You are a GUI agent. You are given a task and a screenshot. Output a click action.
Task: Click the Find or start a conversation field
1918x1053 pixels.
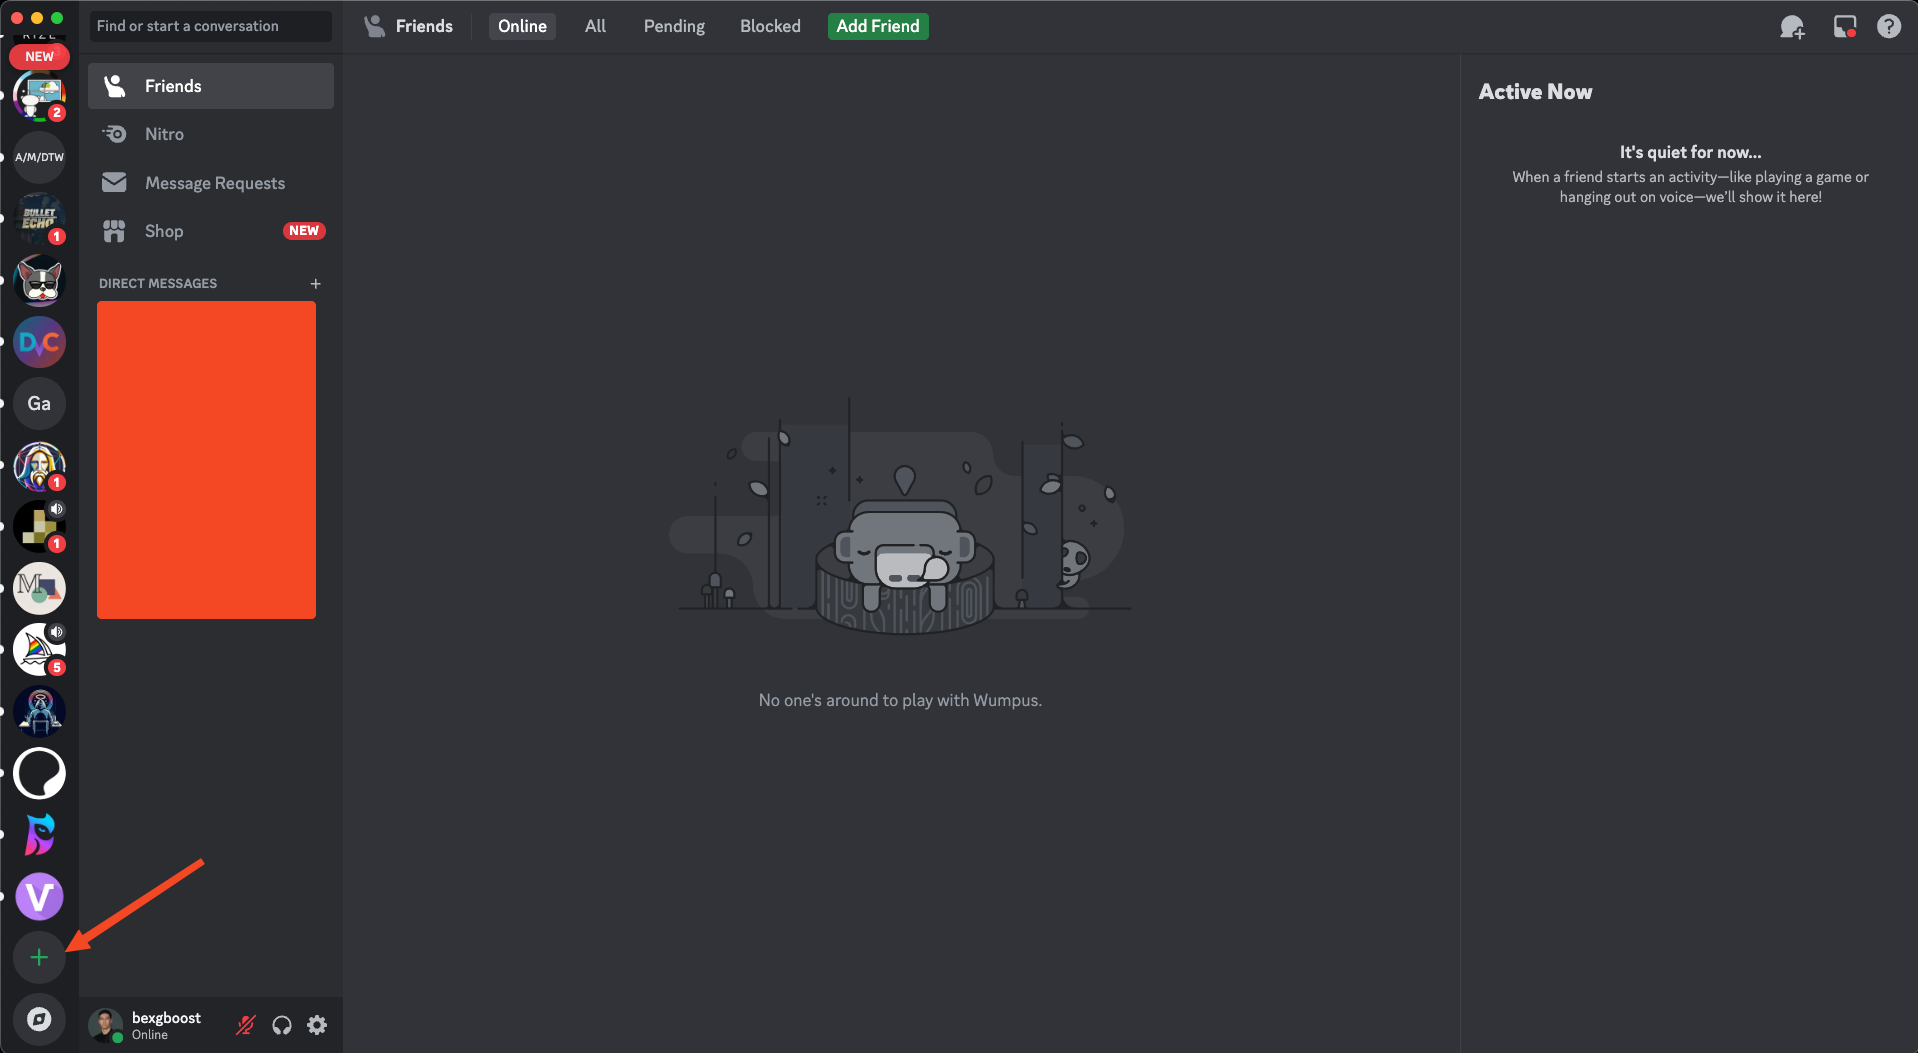(210, 26)
